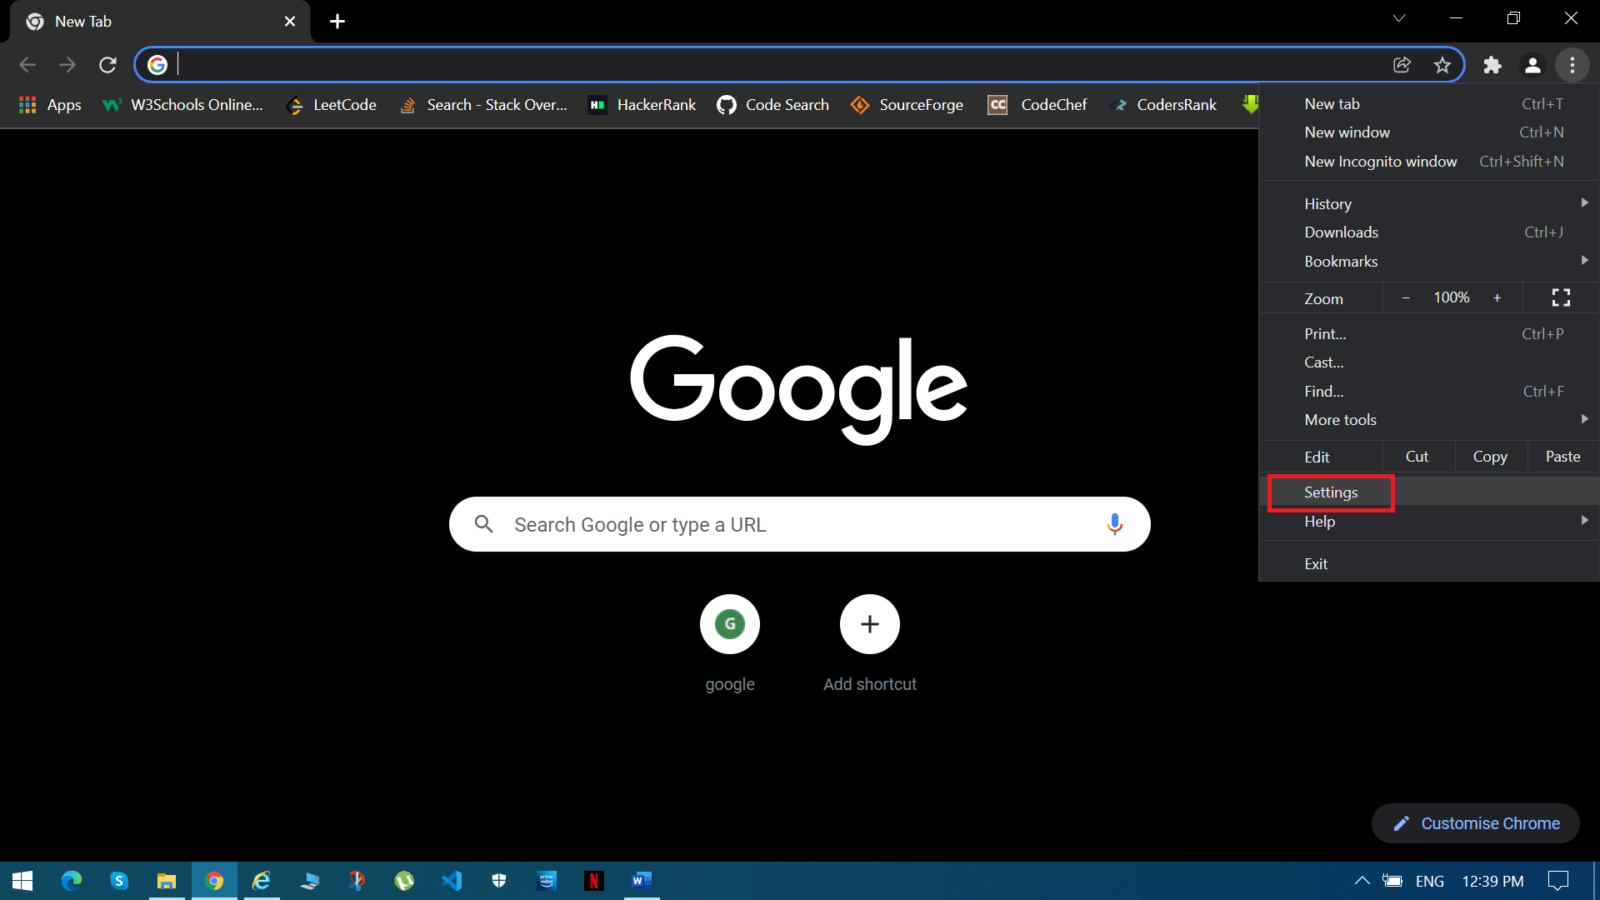Expand the More tools submenu

coord(1340,419)
